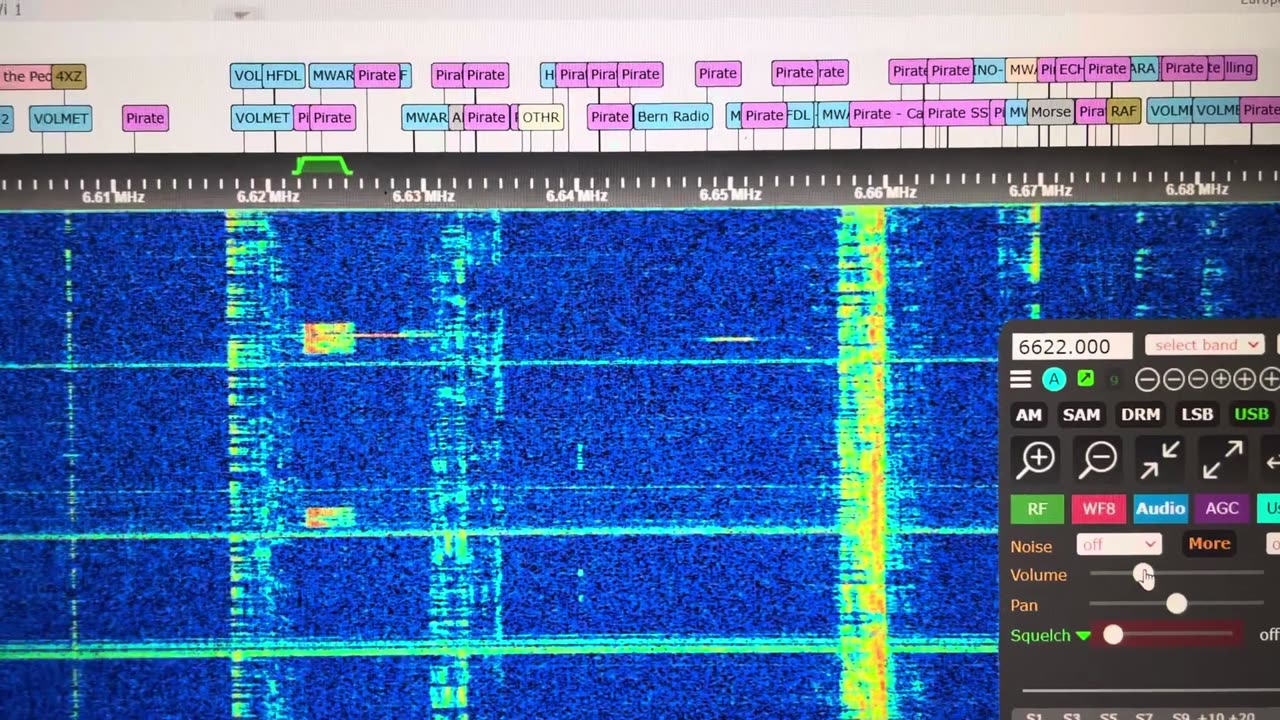Expand the Squelch green triangle
Viewport: 1280px width, 720px height.
click(1083, 636)
